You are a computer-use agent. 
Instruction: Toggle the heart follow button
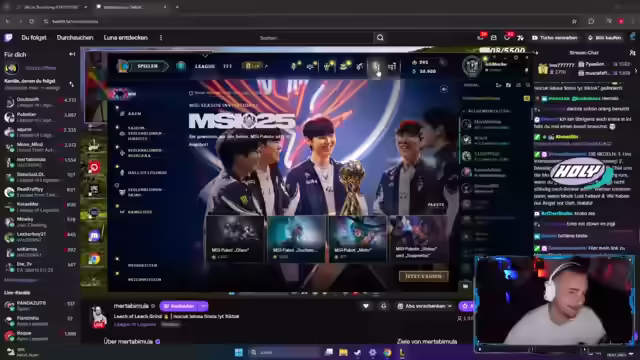pos(366,306)
